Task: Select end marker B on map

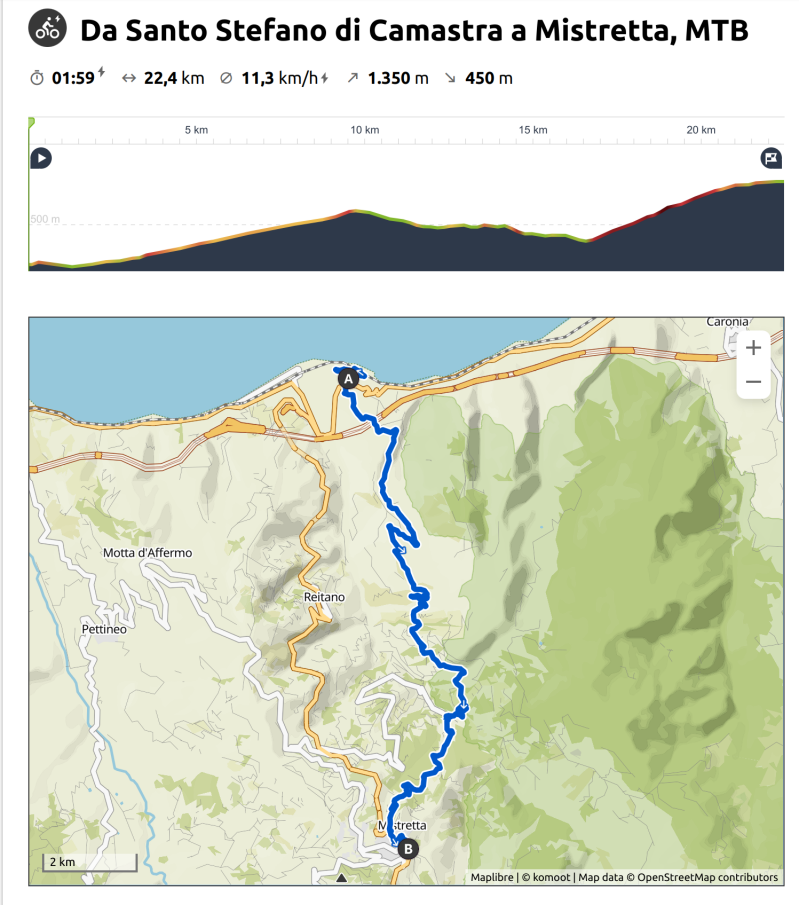Action: [407, 849]
